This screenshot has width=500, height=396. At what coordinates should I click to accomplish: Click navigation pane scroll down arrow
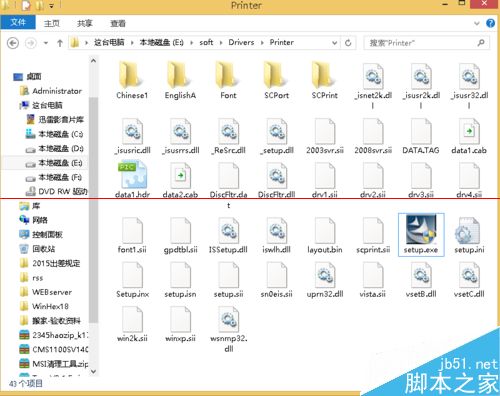coord(93,371)
